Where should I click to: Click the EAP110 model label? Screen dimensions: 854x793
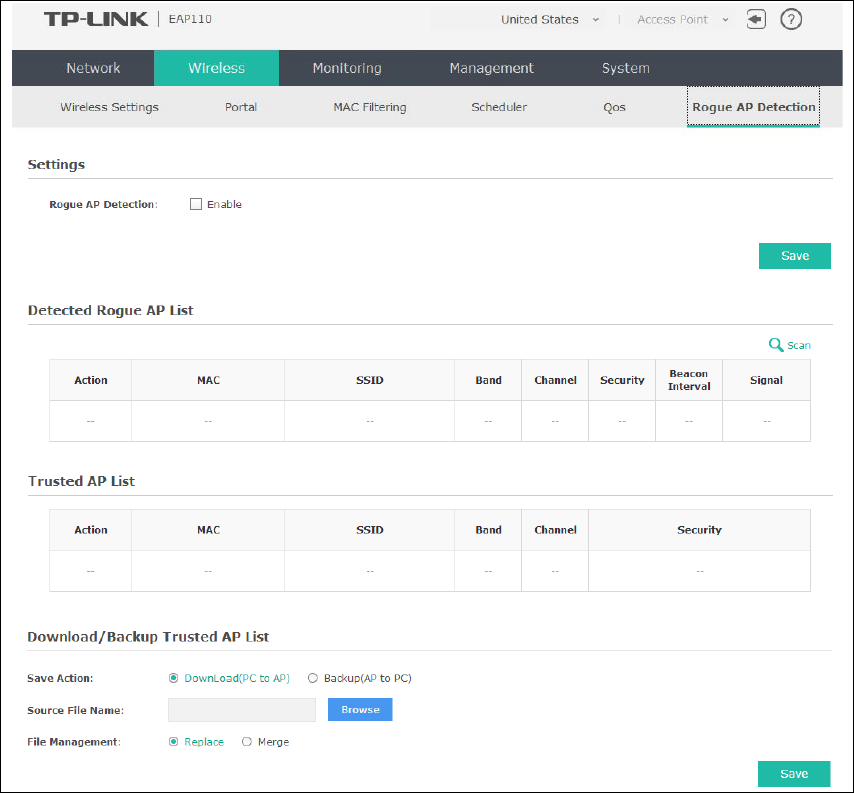coord(190,19)
